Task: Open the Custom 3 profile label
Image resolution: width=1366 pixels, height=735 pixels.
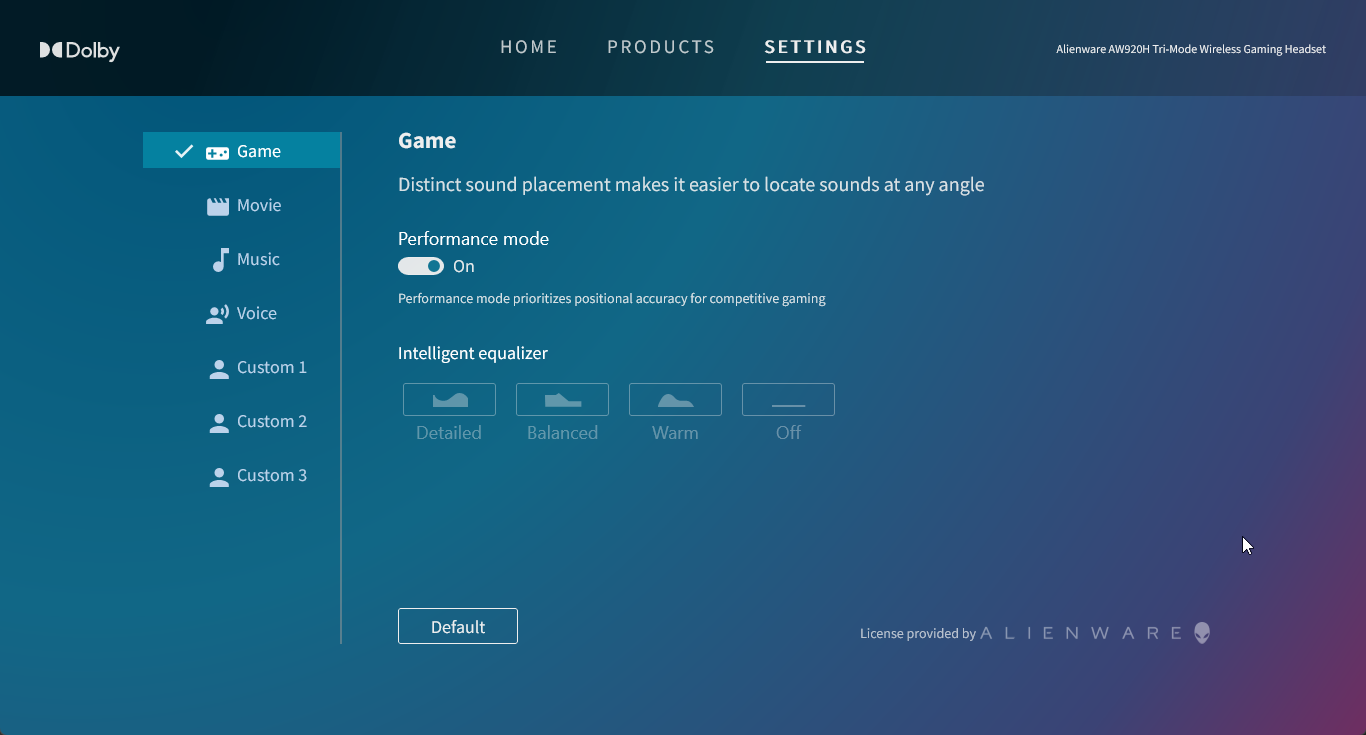Action: click(x=272, y=475)
